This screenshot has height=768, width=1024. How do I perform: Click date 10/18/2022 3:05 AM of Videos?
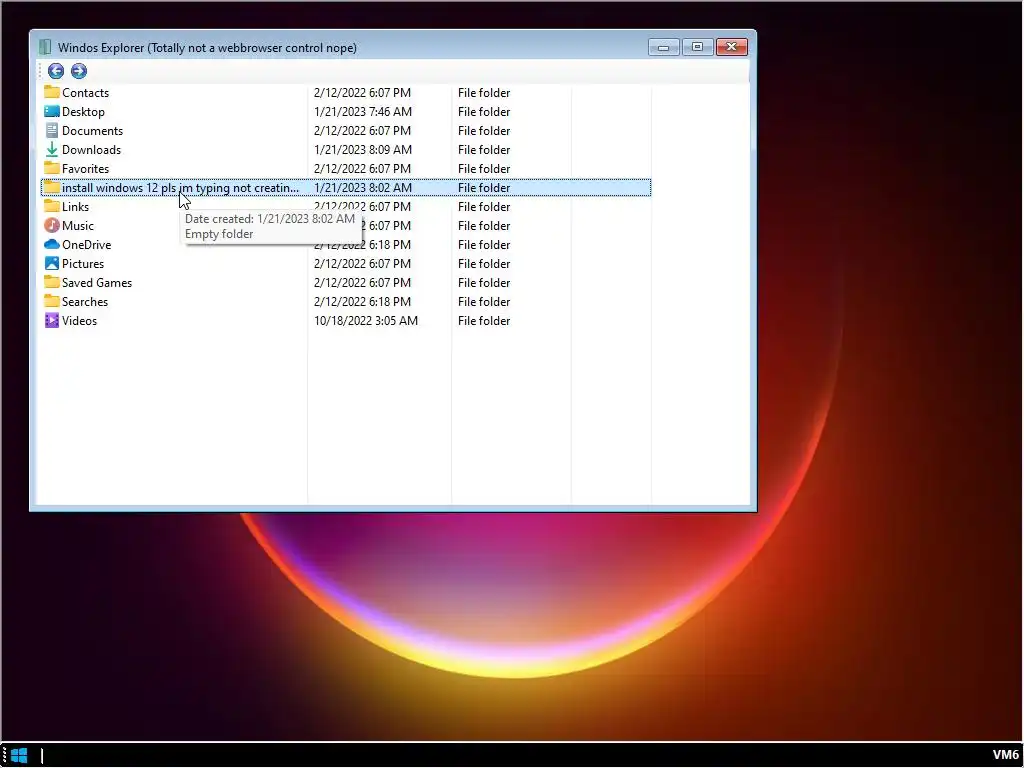point(366,320)
